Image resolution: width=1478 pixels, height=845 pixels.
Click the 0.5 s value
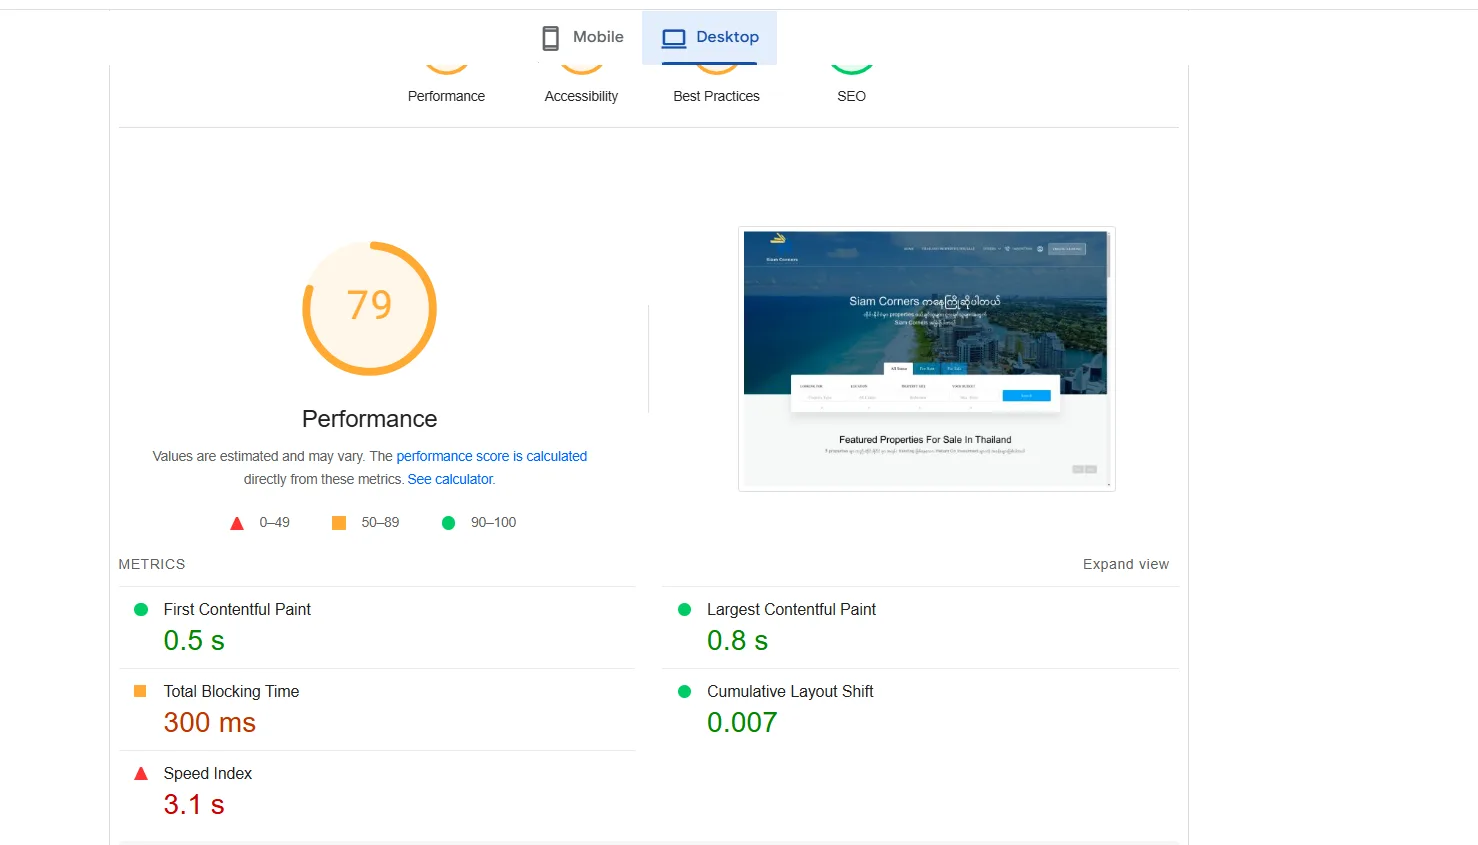(x=194, y=640)
